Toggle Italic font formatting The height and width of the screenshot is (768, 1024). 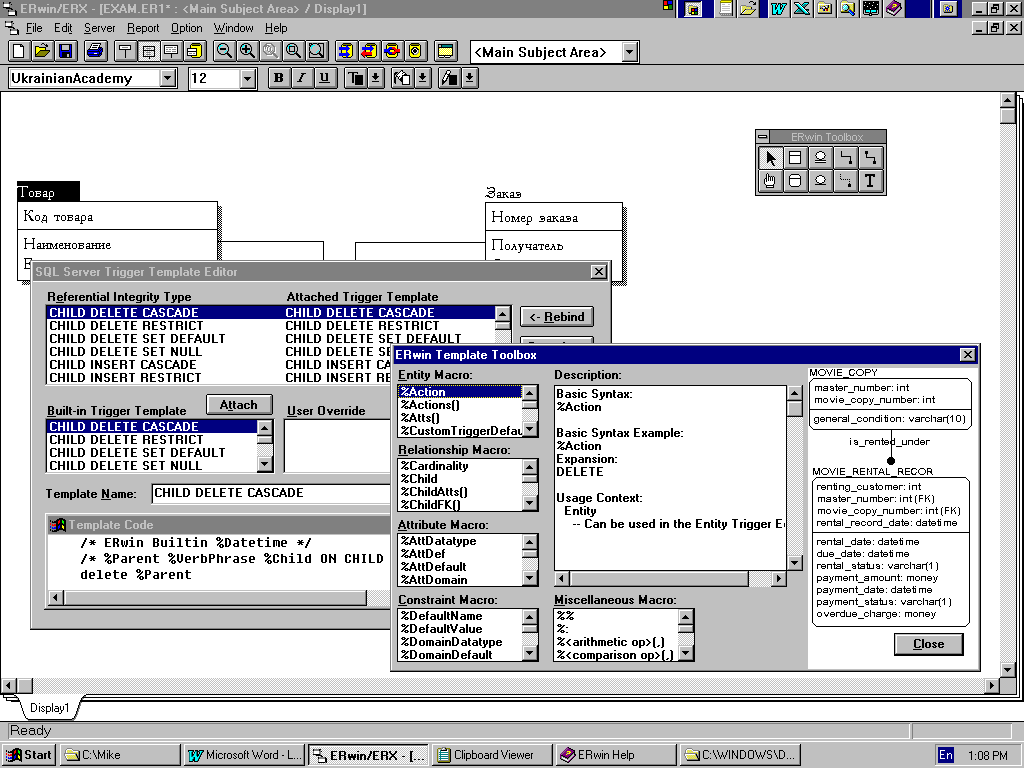[302, 78]
